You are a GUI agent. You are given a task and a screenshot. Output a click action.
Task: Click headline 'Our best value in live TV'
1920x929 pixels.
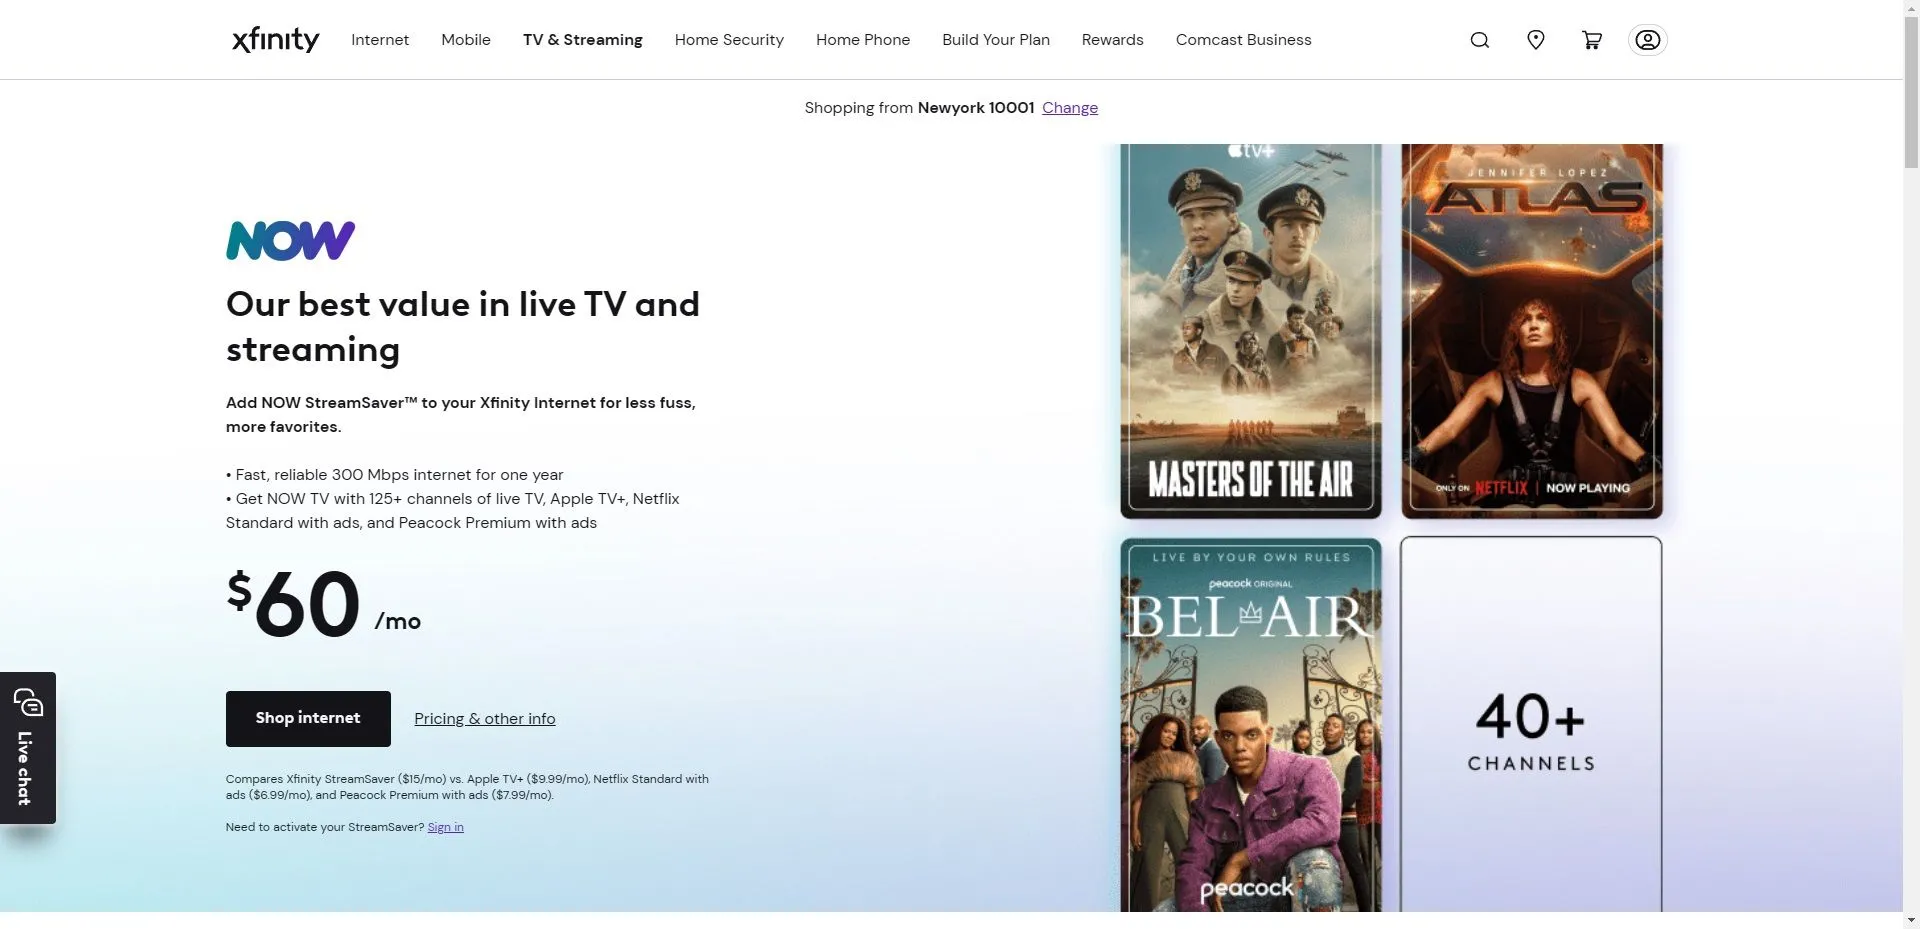463,327
